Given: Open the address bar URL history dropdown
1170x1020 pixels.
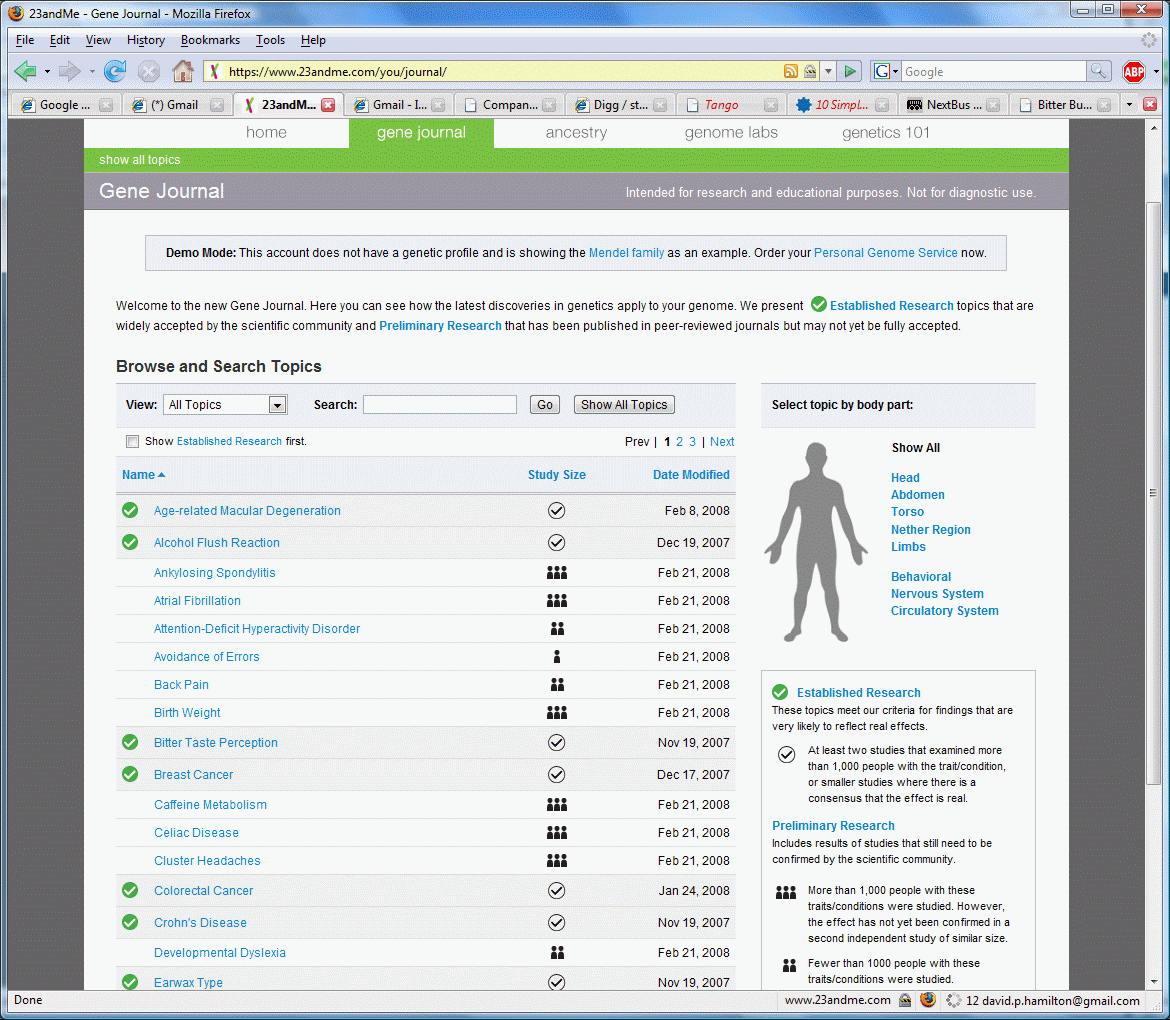Looking at the screenshot, I should [828, 72].
